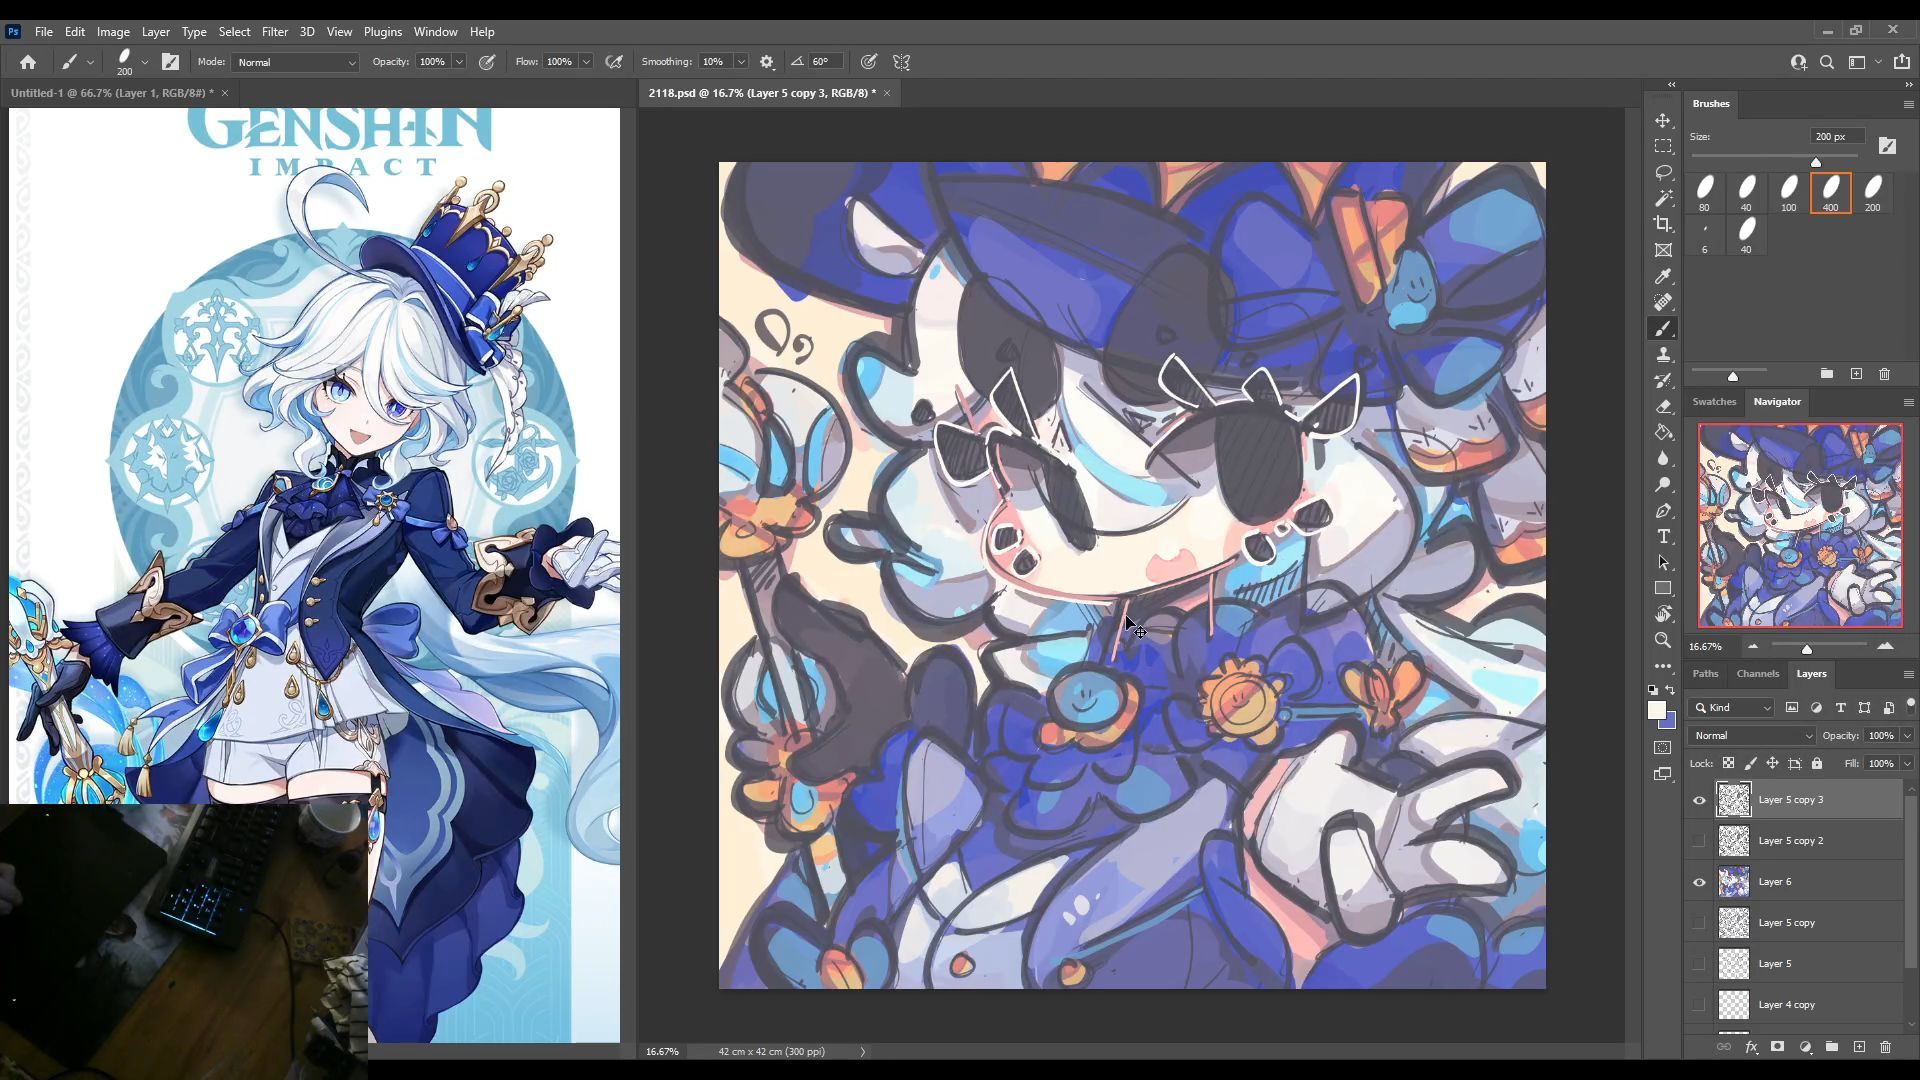Click the Home icon in options bar
Screen dimensions: 1920x1080
coord(28,62)
